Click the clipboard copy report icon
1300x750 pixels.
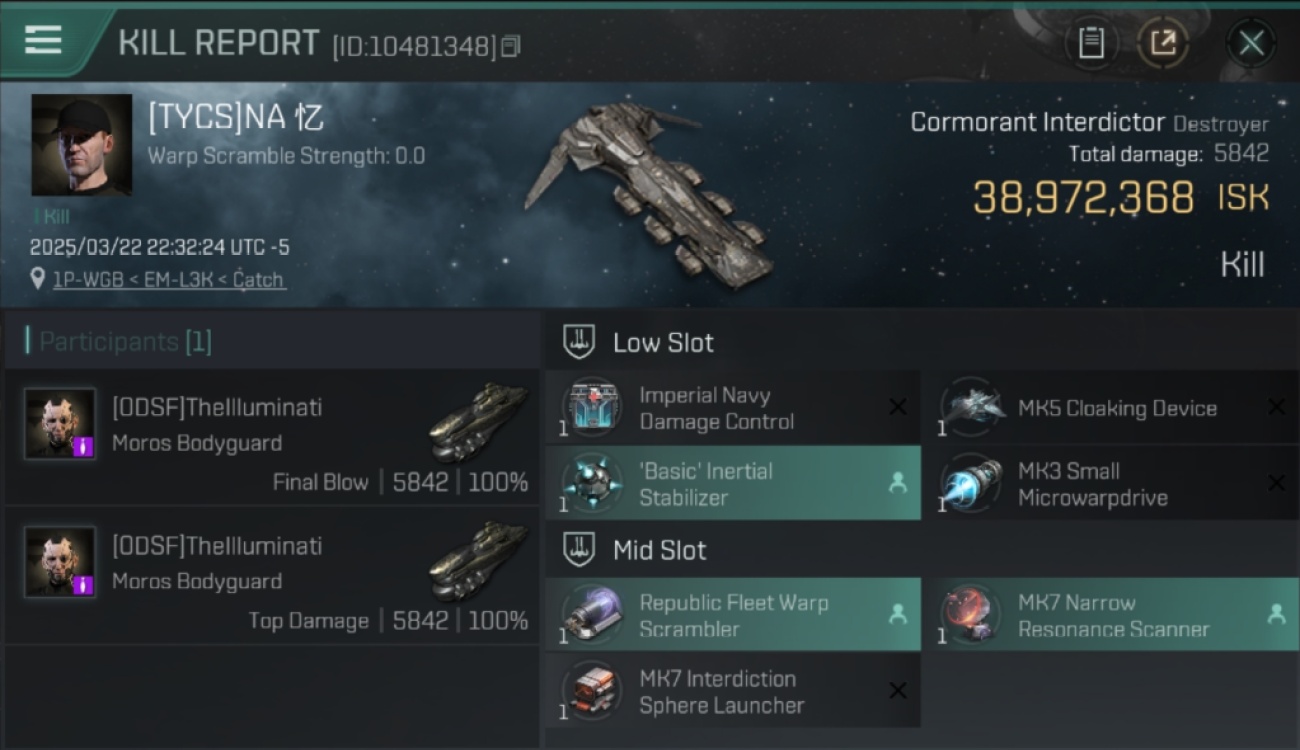click(x=1091, y=43)
